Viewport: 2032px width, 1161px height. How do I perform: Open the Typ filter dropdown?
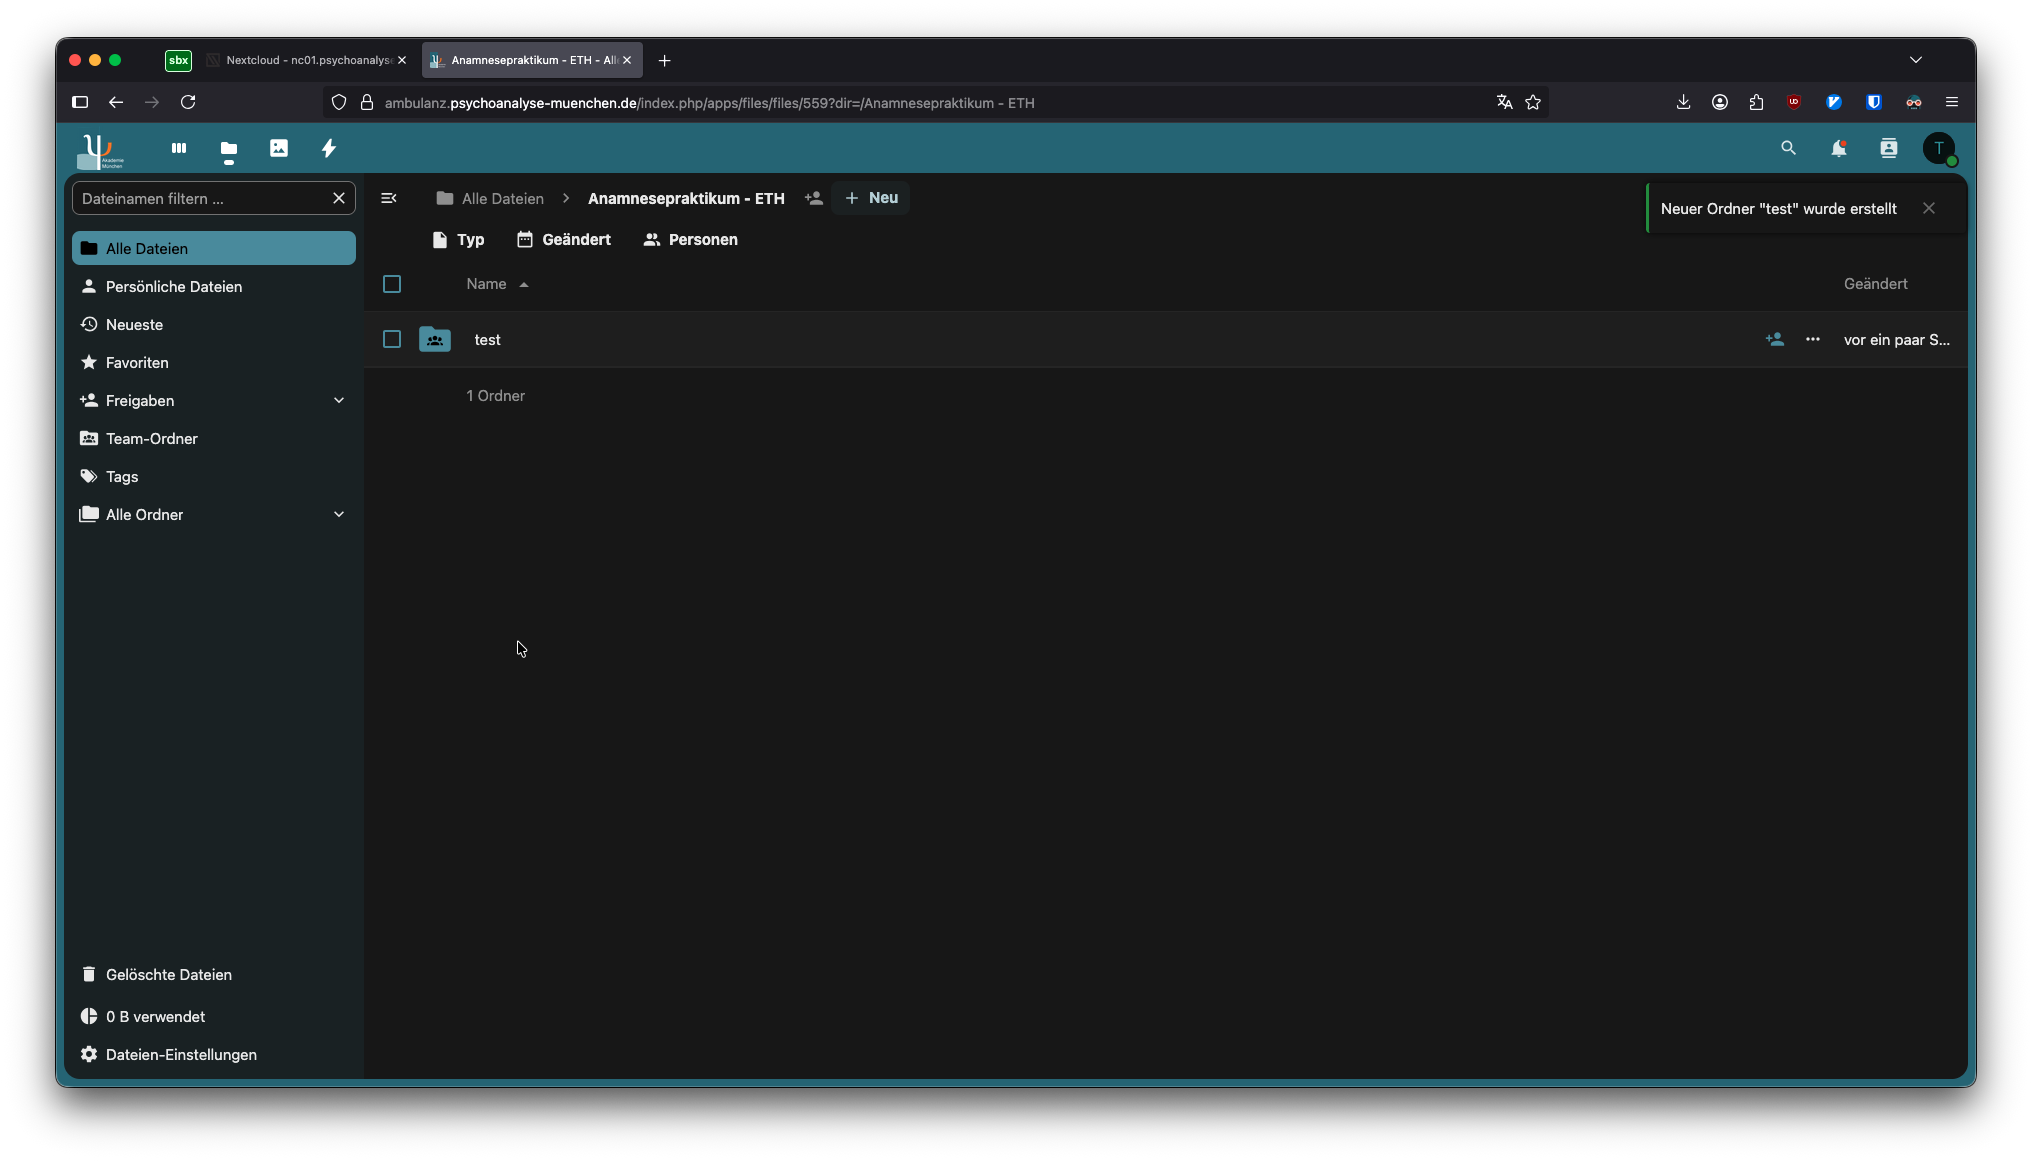tap(458, 240)
